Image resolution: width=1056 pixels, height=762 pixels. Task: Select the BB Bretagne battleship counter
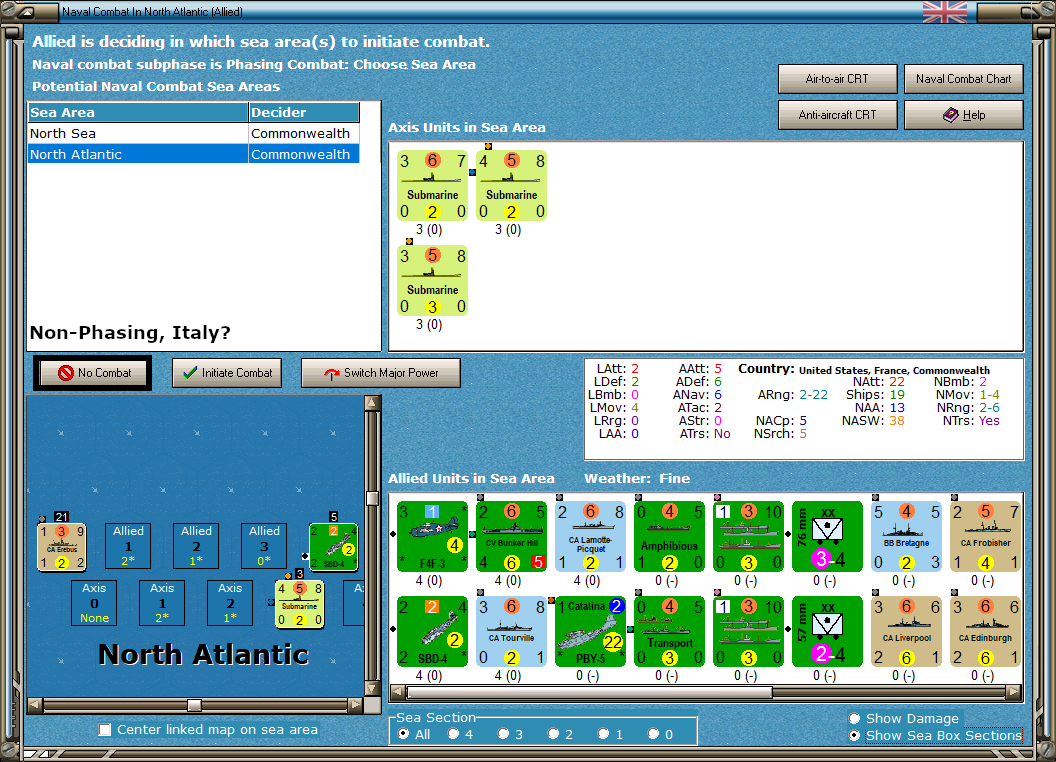pos(906,536)
